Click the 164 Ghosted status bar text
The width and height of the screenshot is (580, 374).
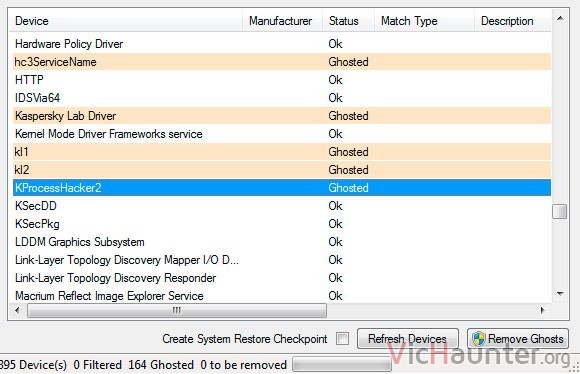(161, 365)
